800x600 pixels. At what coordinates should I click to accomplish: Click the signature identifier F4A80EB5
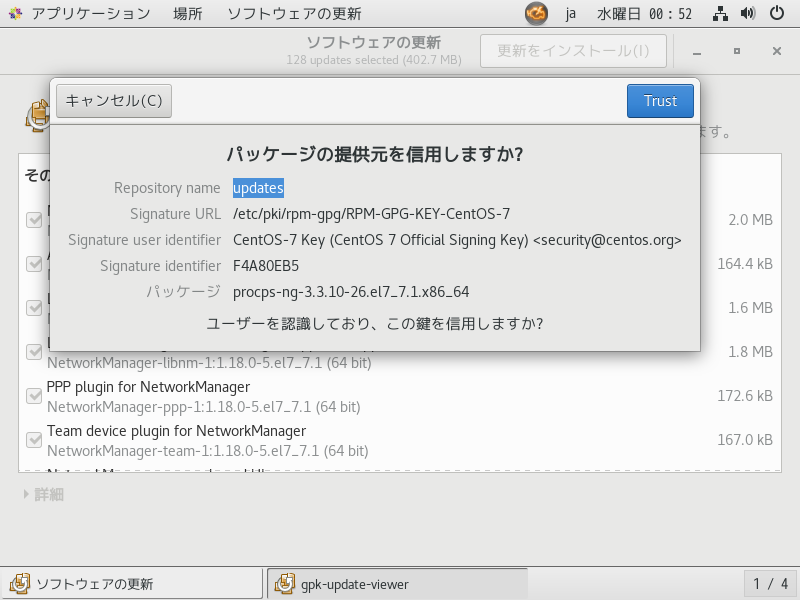(x=266, y=266)
